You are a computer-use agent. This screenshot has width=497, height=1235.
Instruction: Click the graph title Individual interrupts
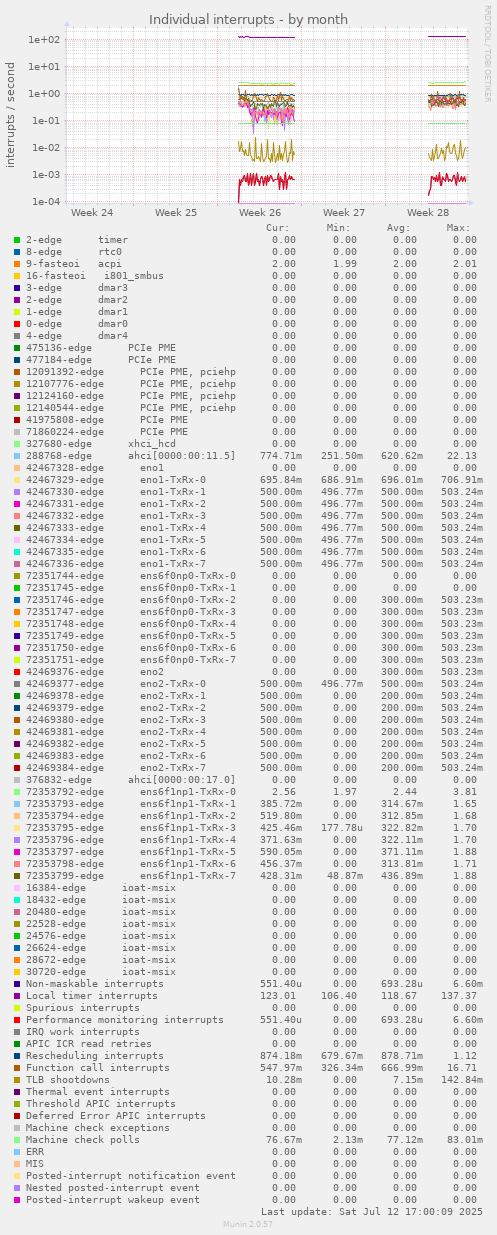(248, 19)
